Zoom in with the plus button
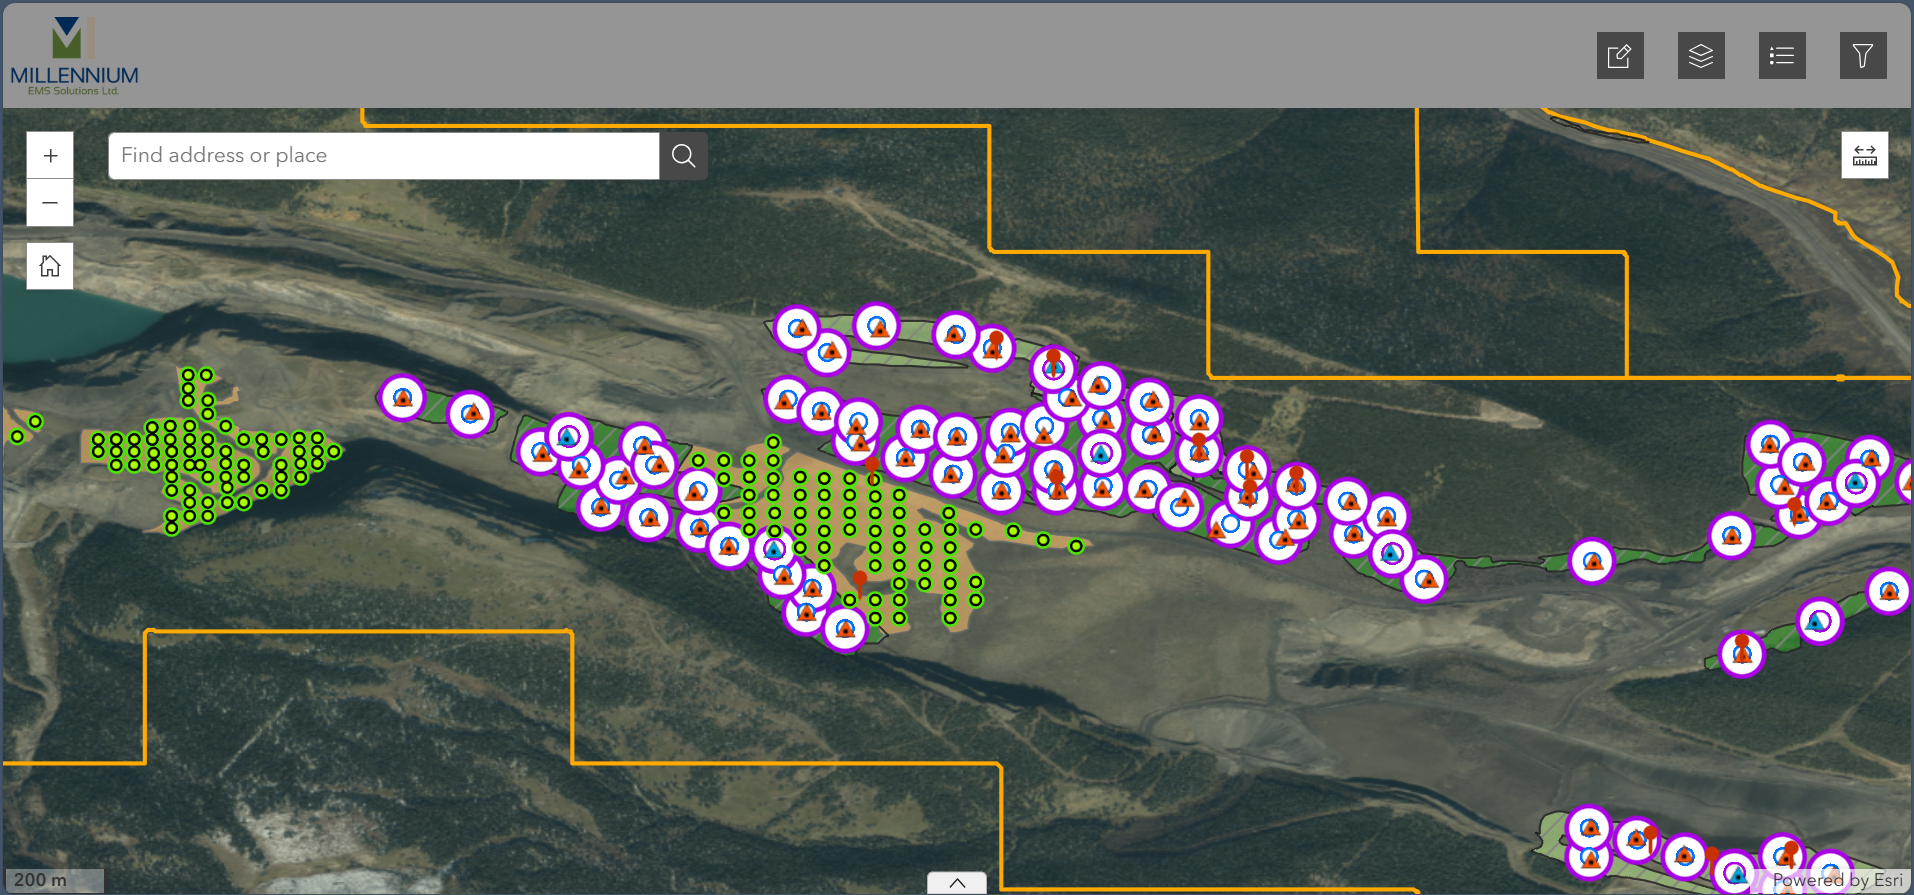 click(50, 156)
